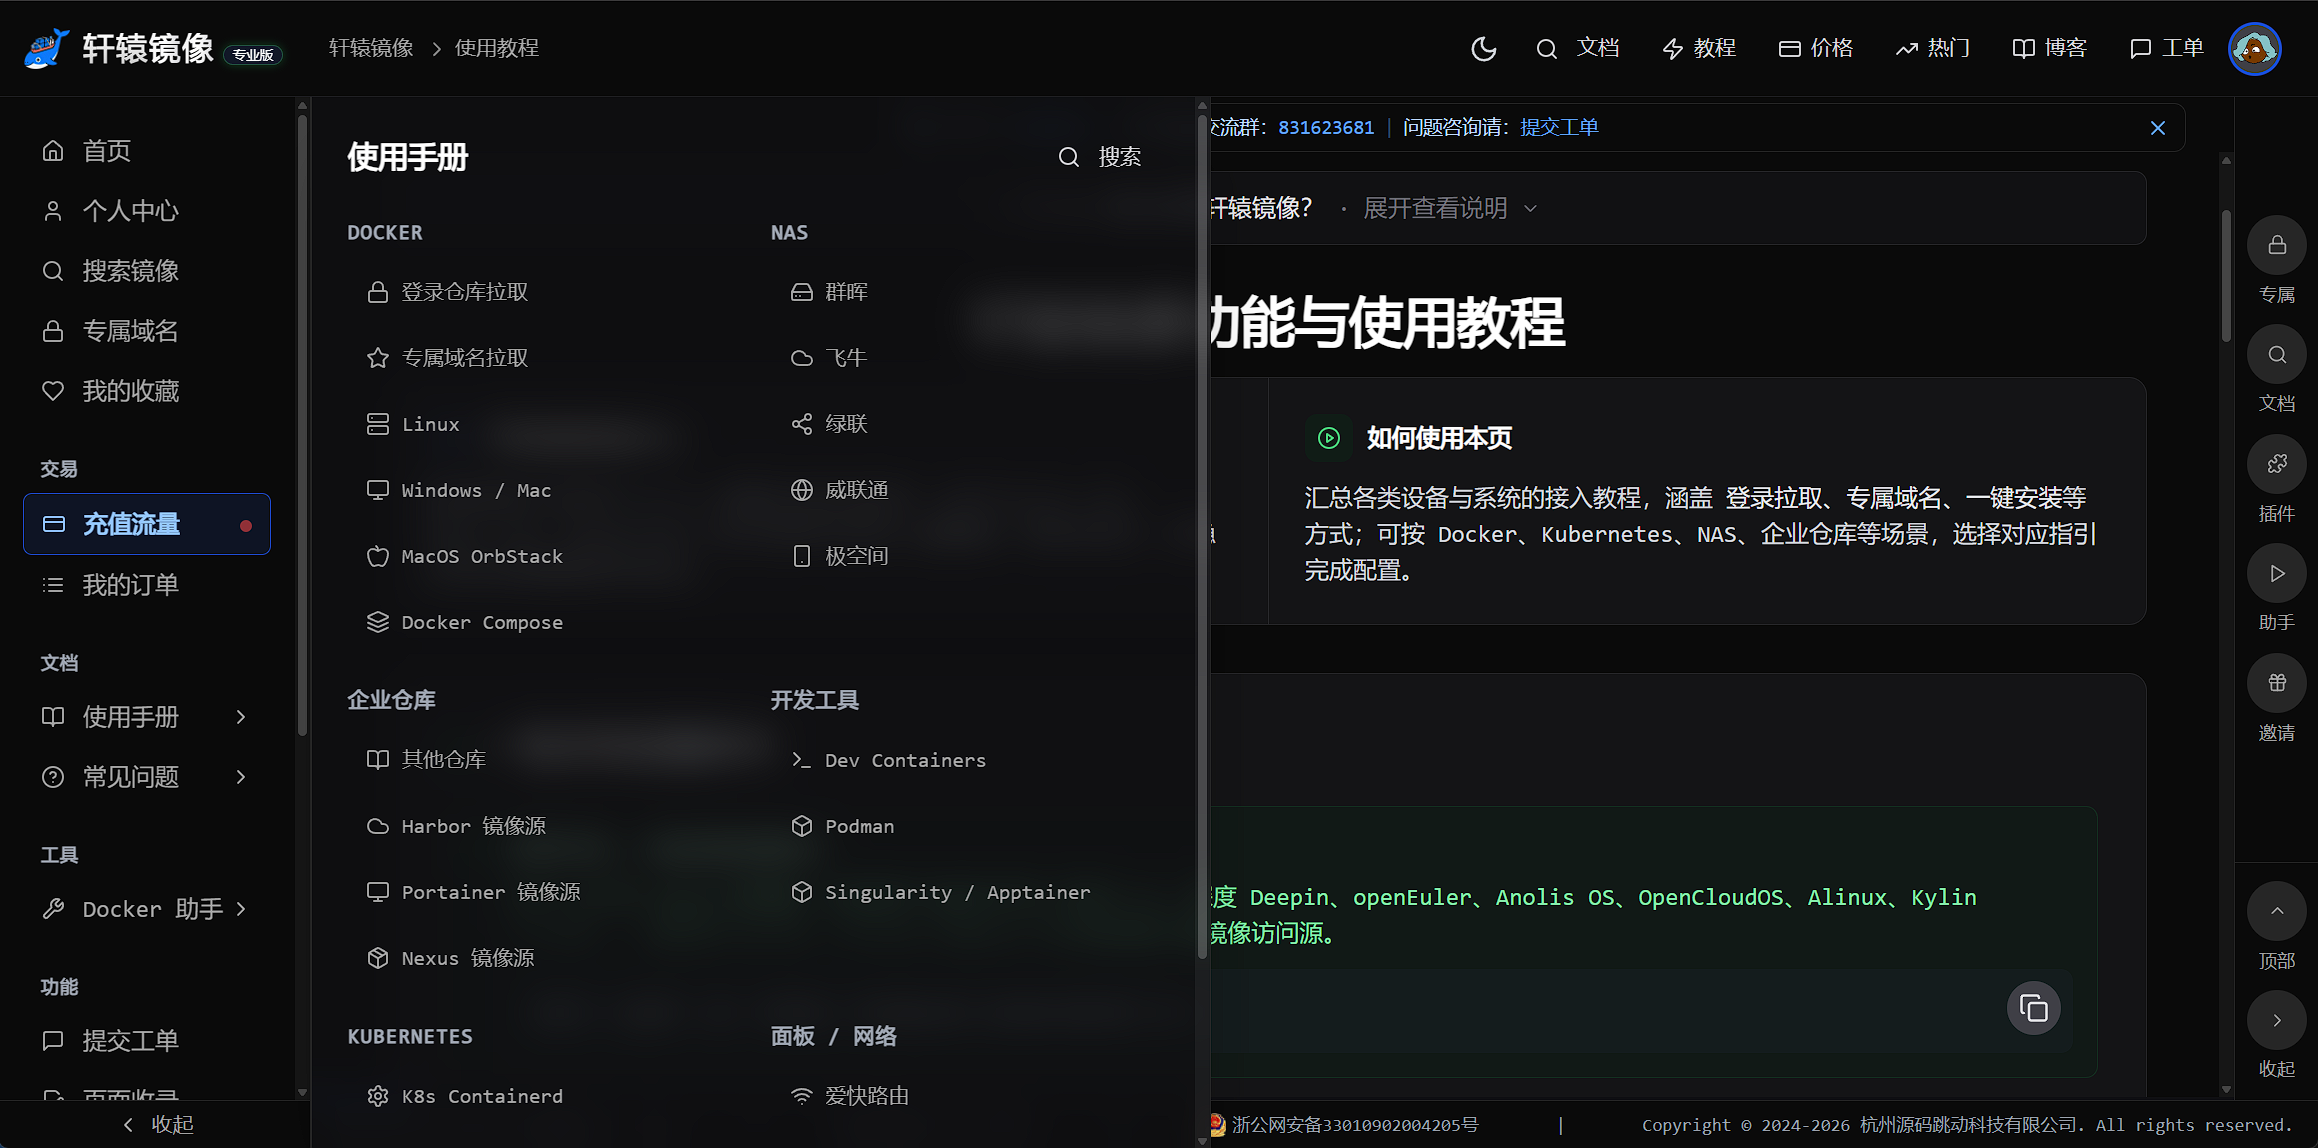Click QQ group number 831623681
2318x1148 pixels.
(1326, 128)
